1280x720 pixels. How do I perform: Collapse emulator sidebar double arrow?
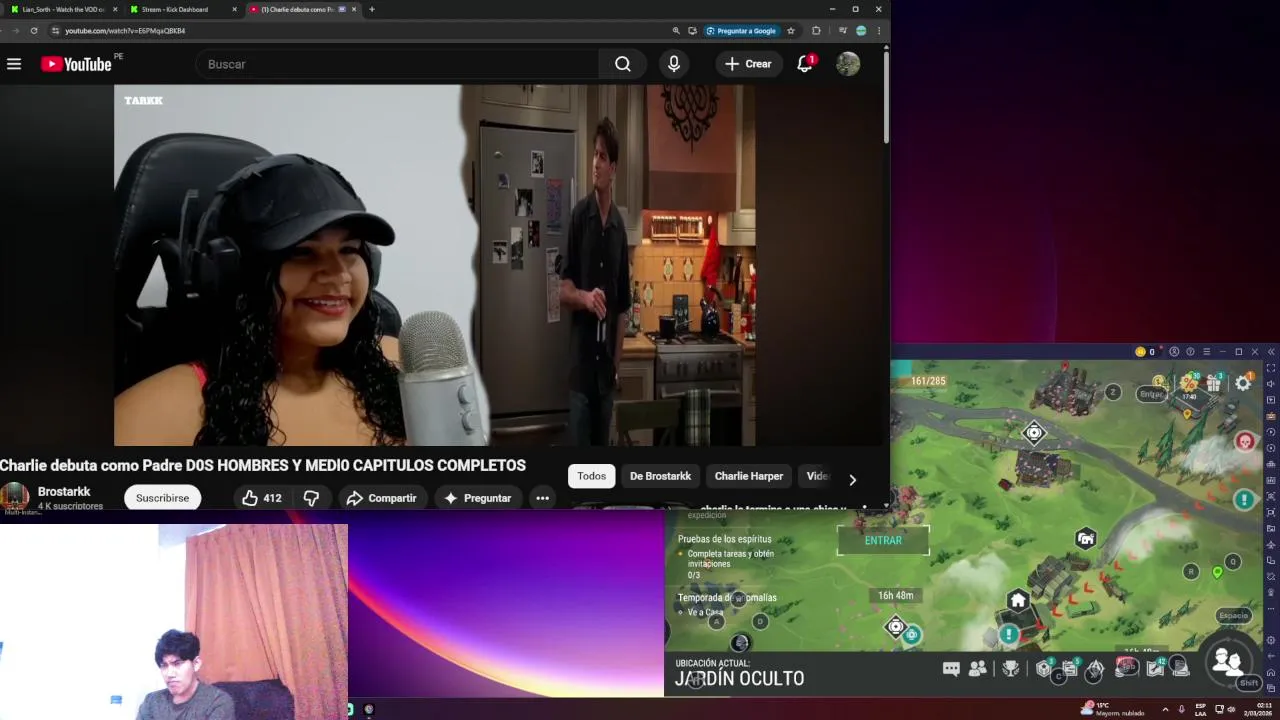click(x=1271, y=352)
